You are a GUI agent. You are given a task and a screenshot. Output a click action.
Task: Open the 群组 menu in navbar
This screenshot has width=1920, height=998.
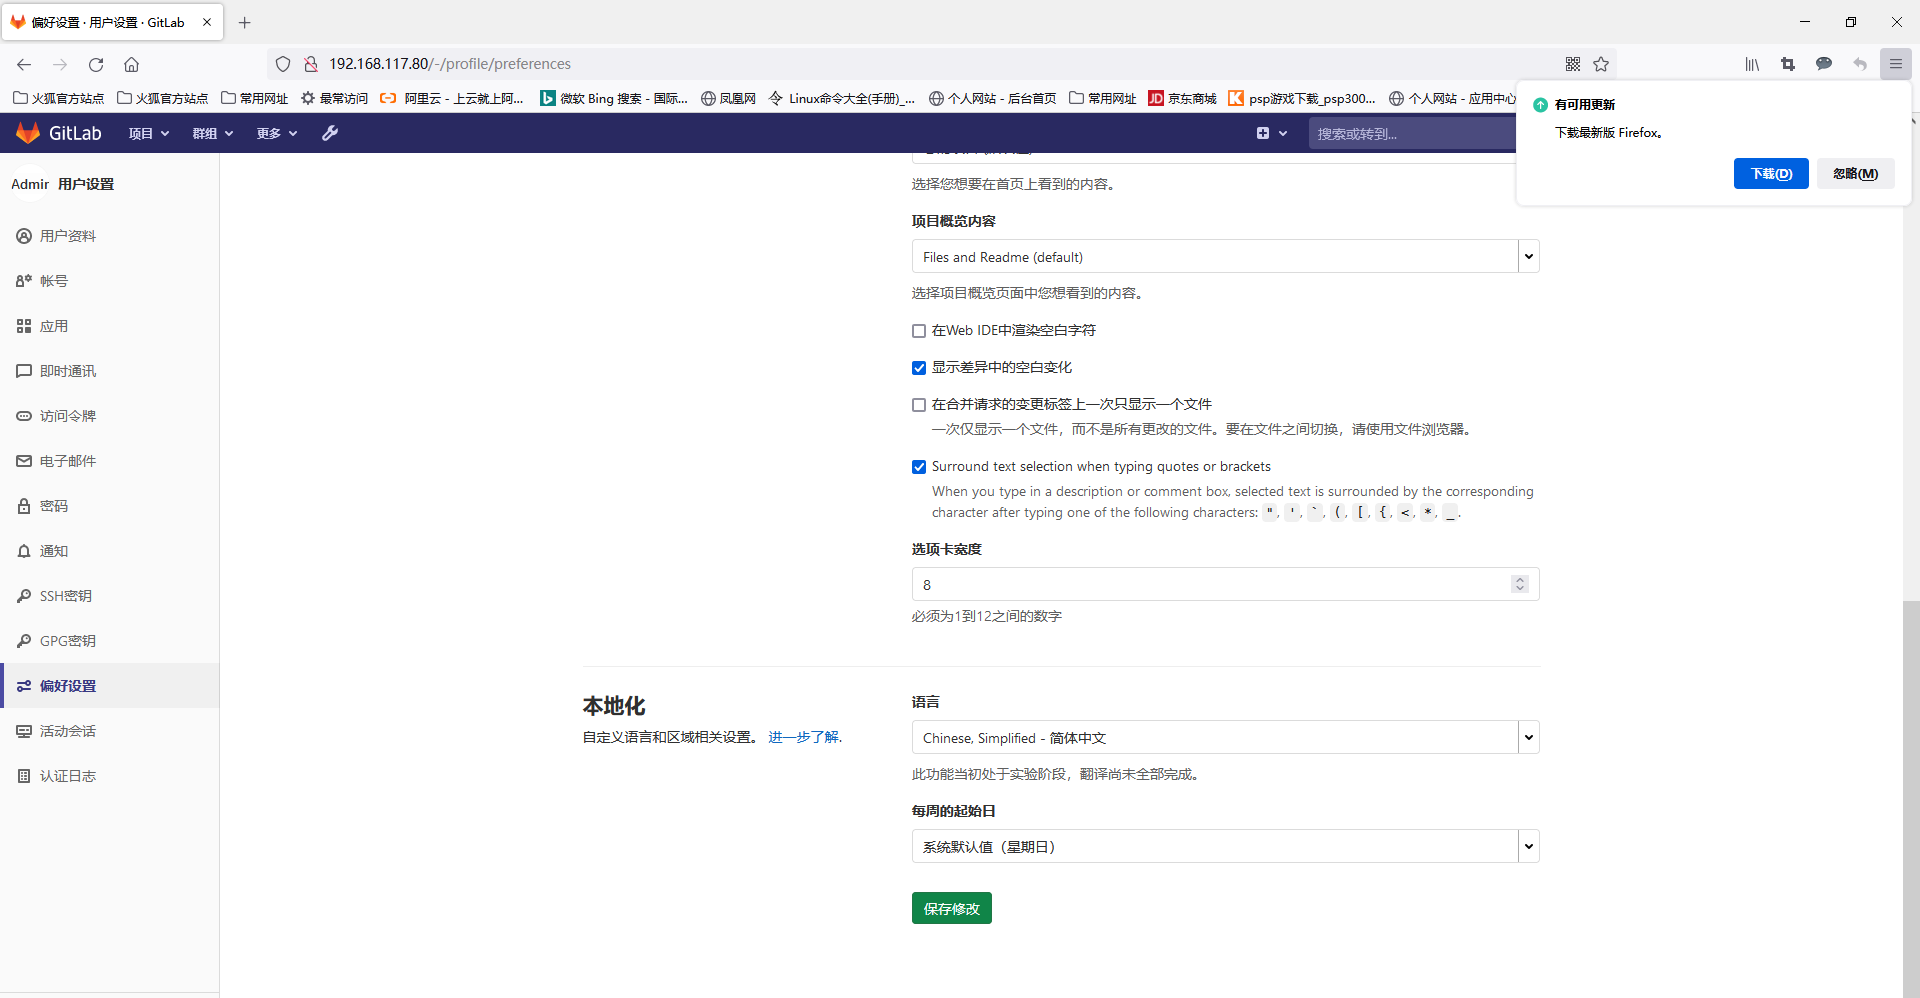click(x=212, y=133)
